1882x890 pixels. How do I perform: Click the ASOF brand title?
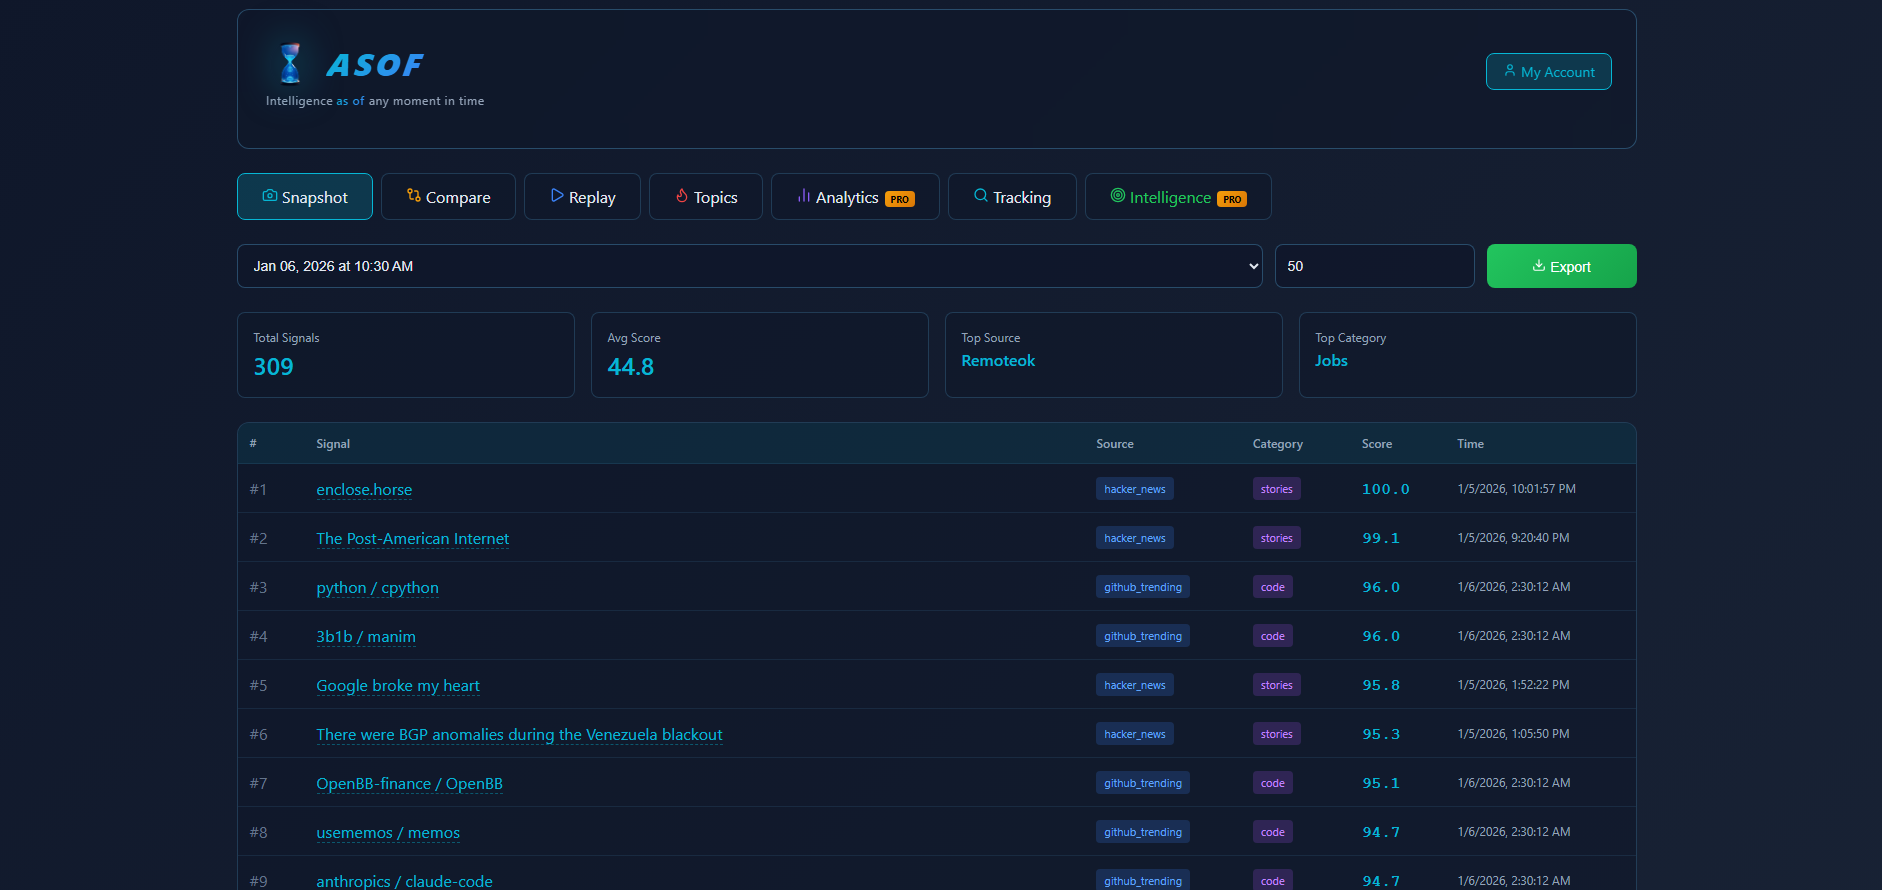coord(375,65)
